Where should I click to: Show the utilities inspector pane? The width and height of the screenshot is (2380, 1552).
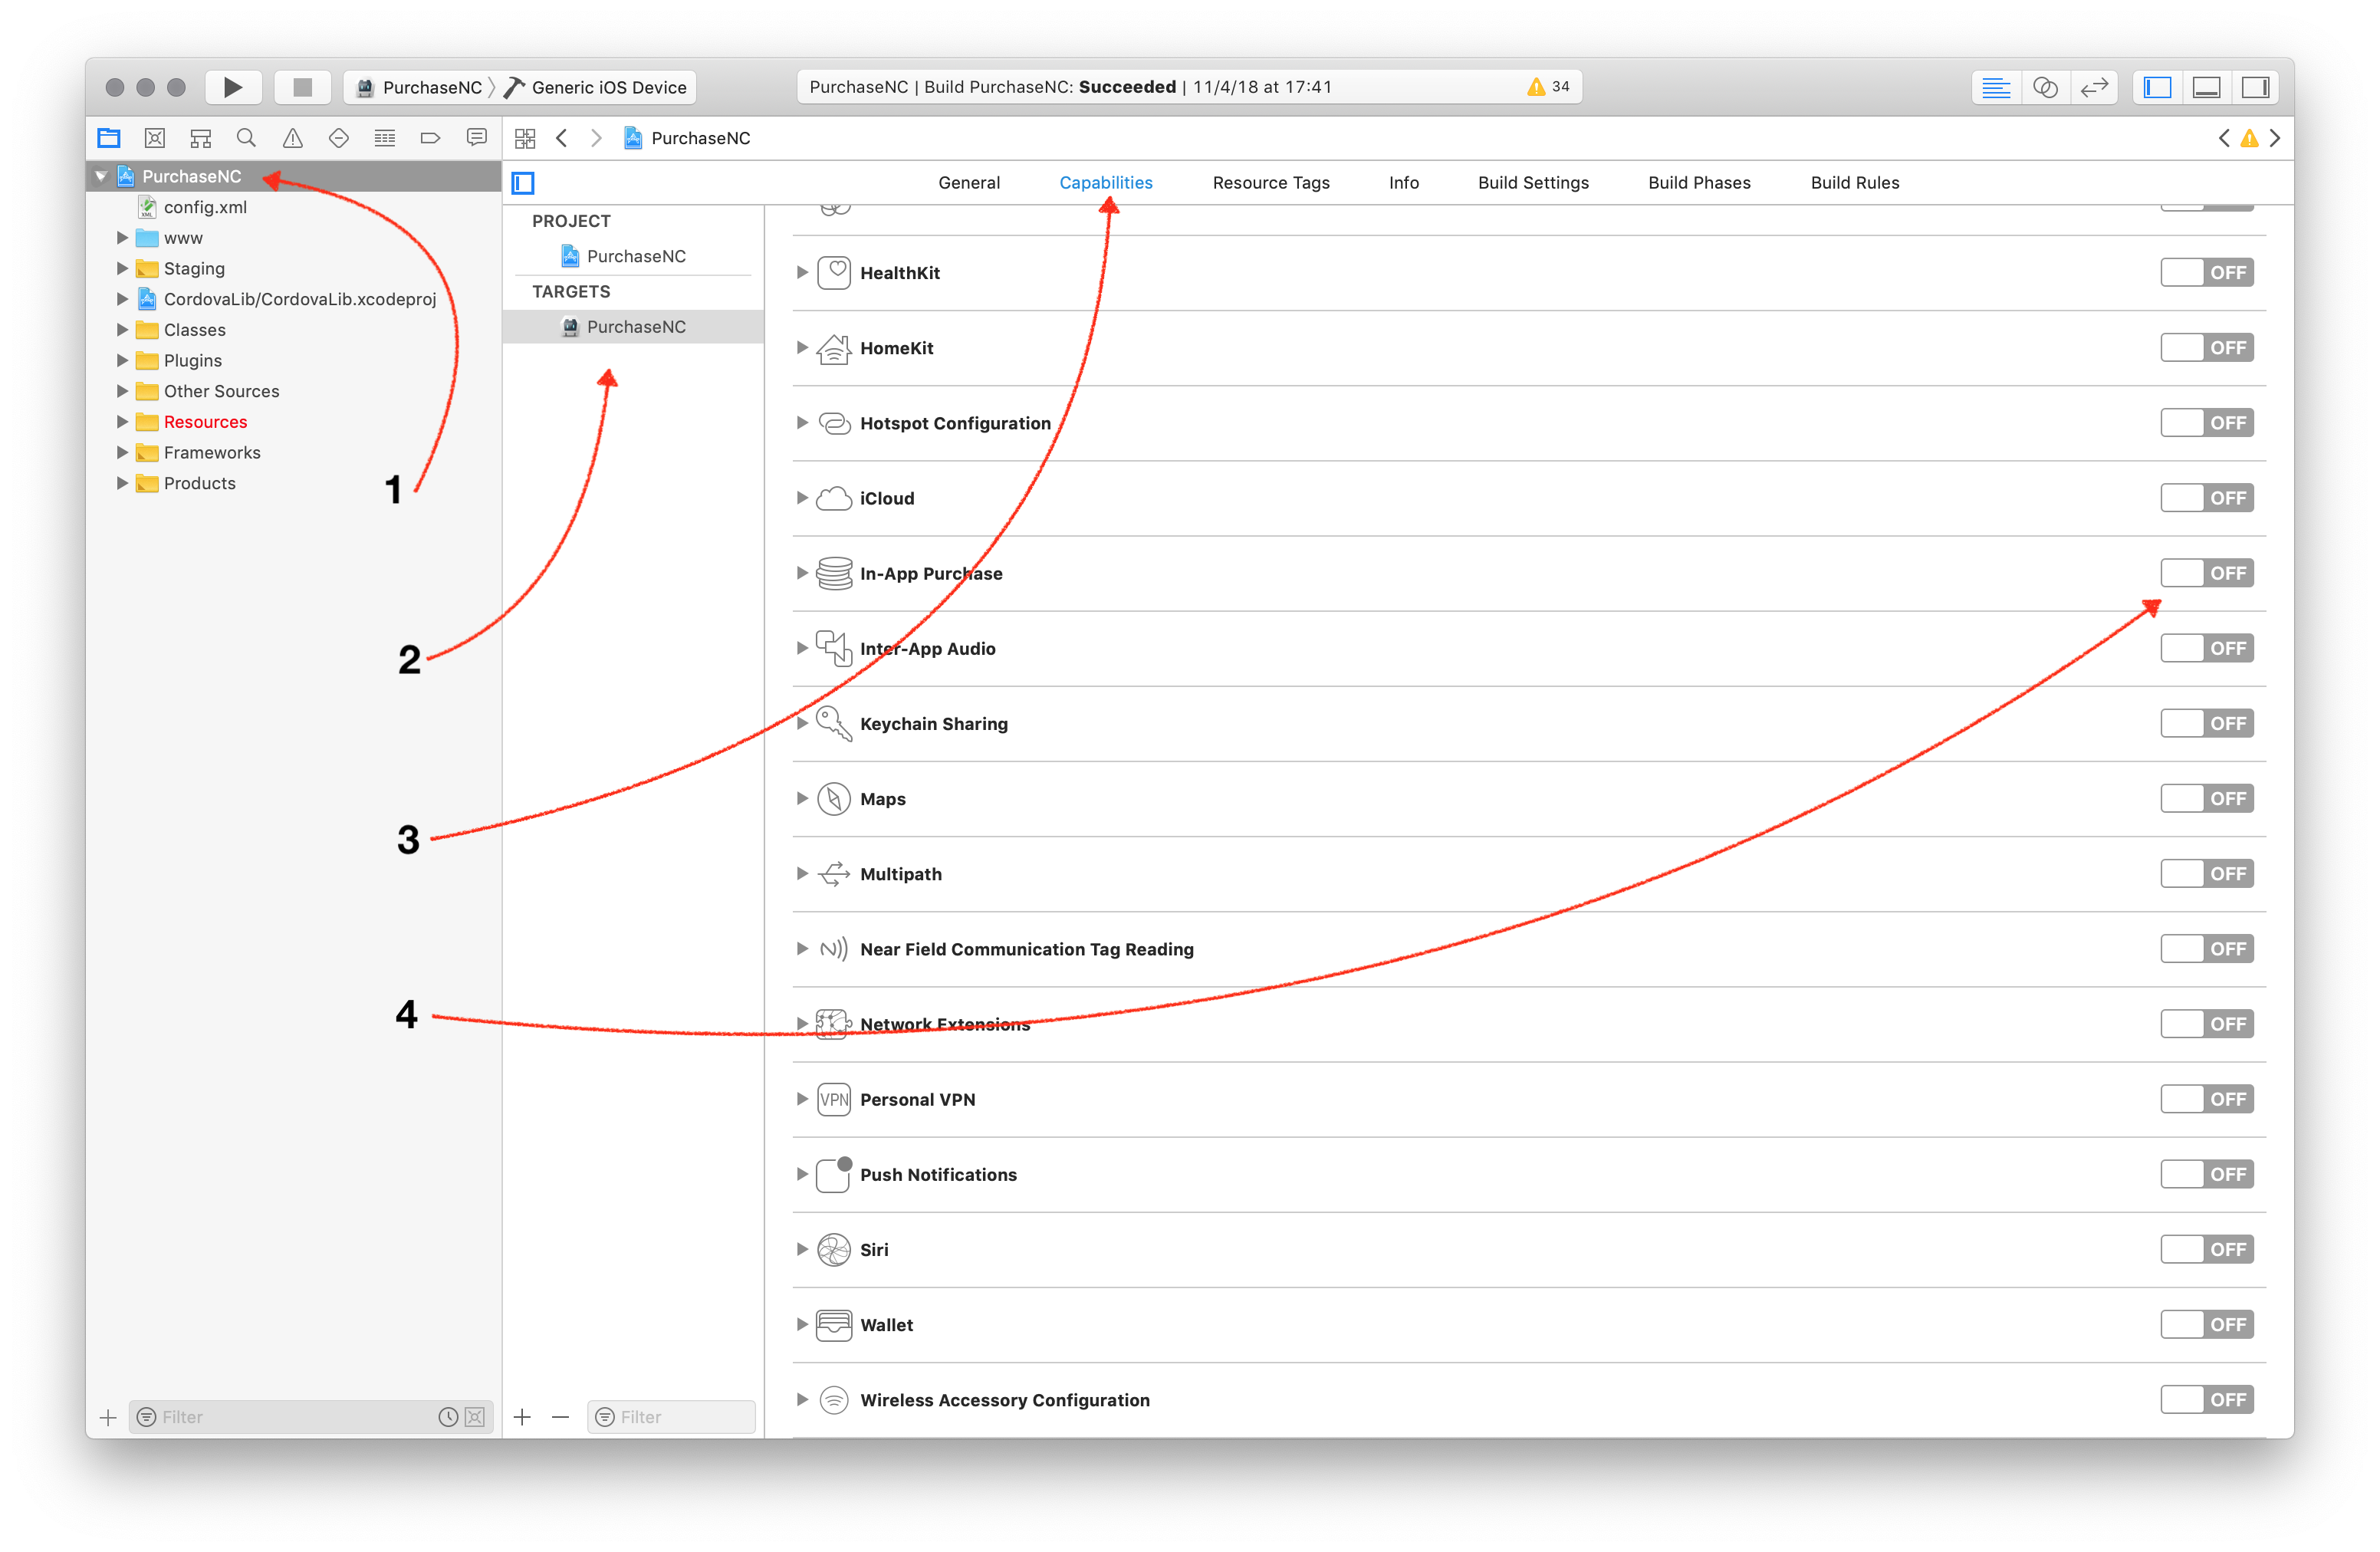click(x=2255, y=87)
